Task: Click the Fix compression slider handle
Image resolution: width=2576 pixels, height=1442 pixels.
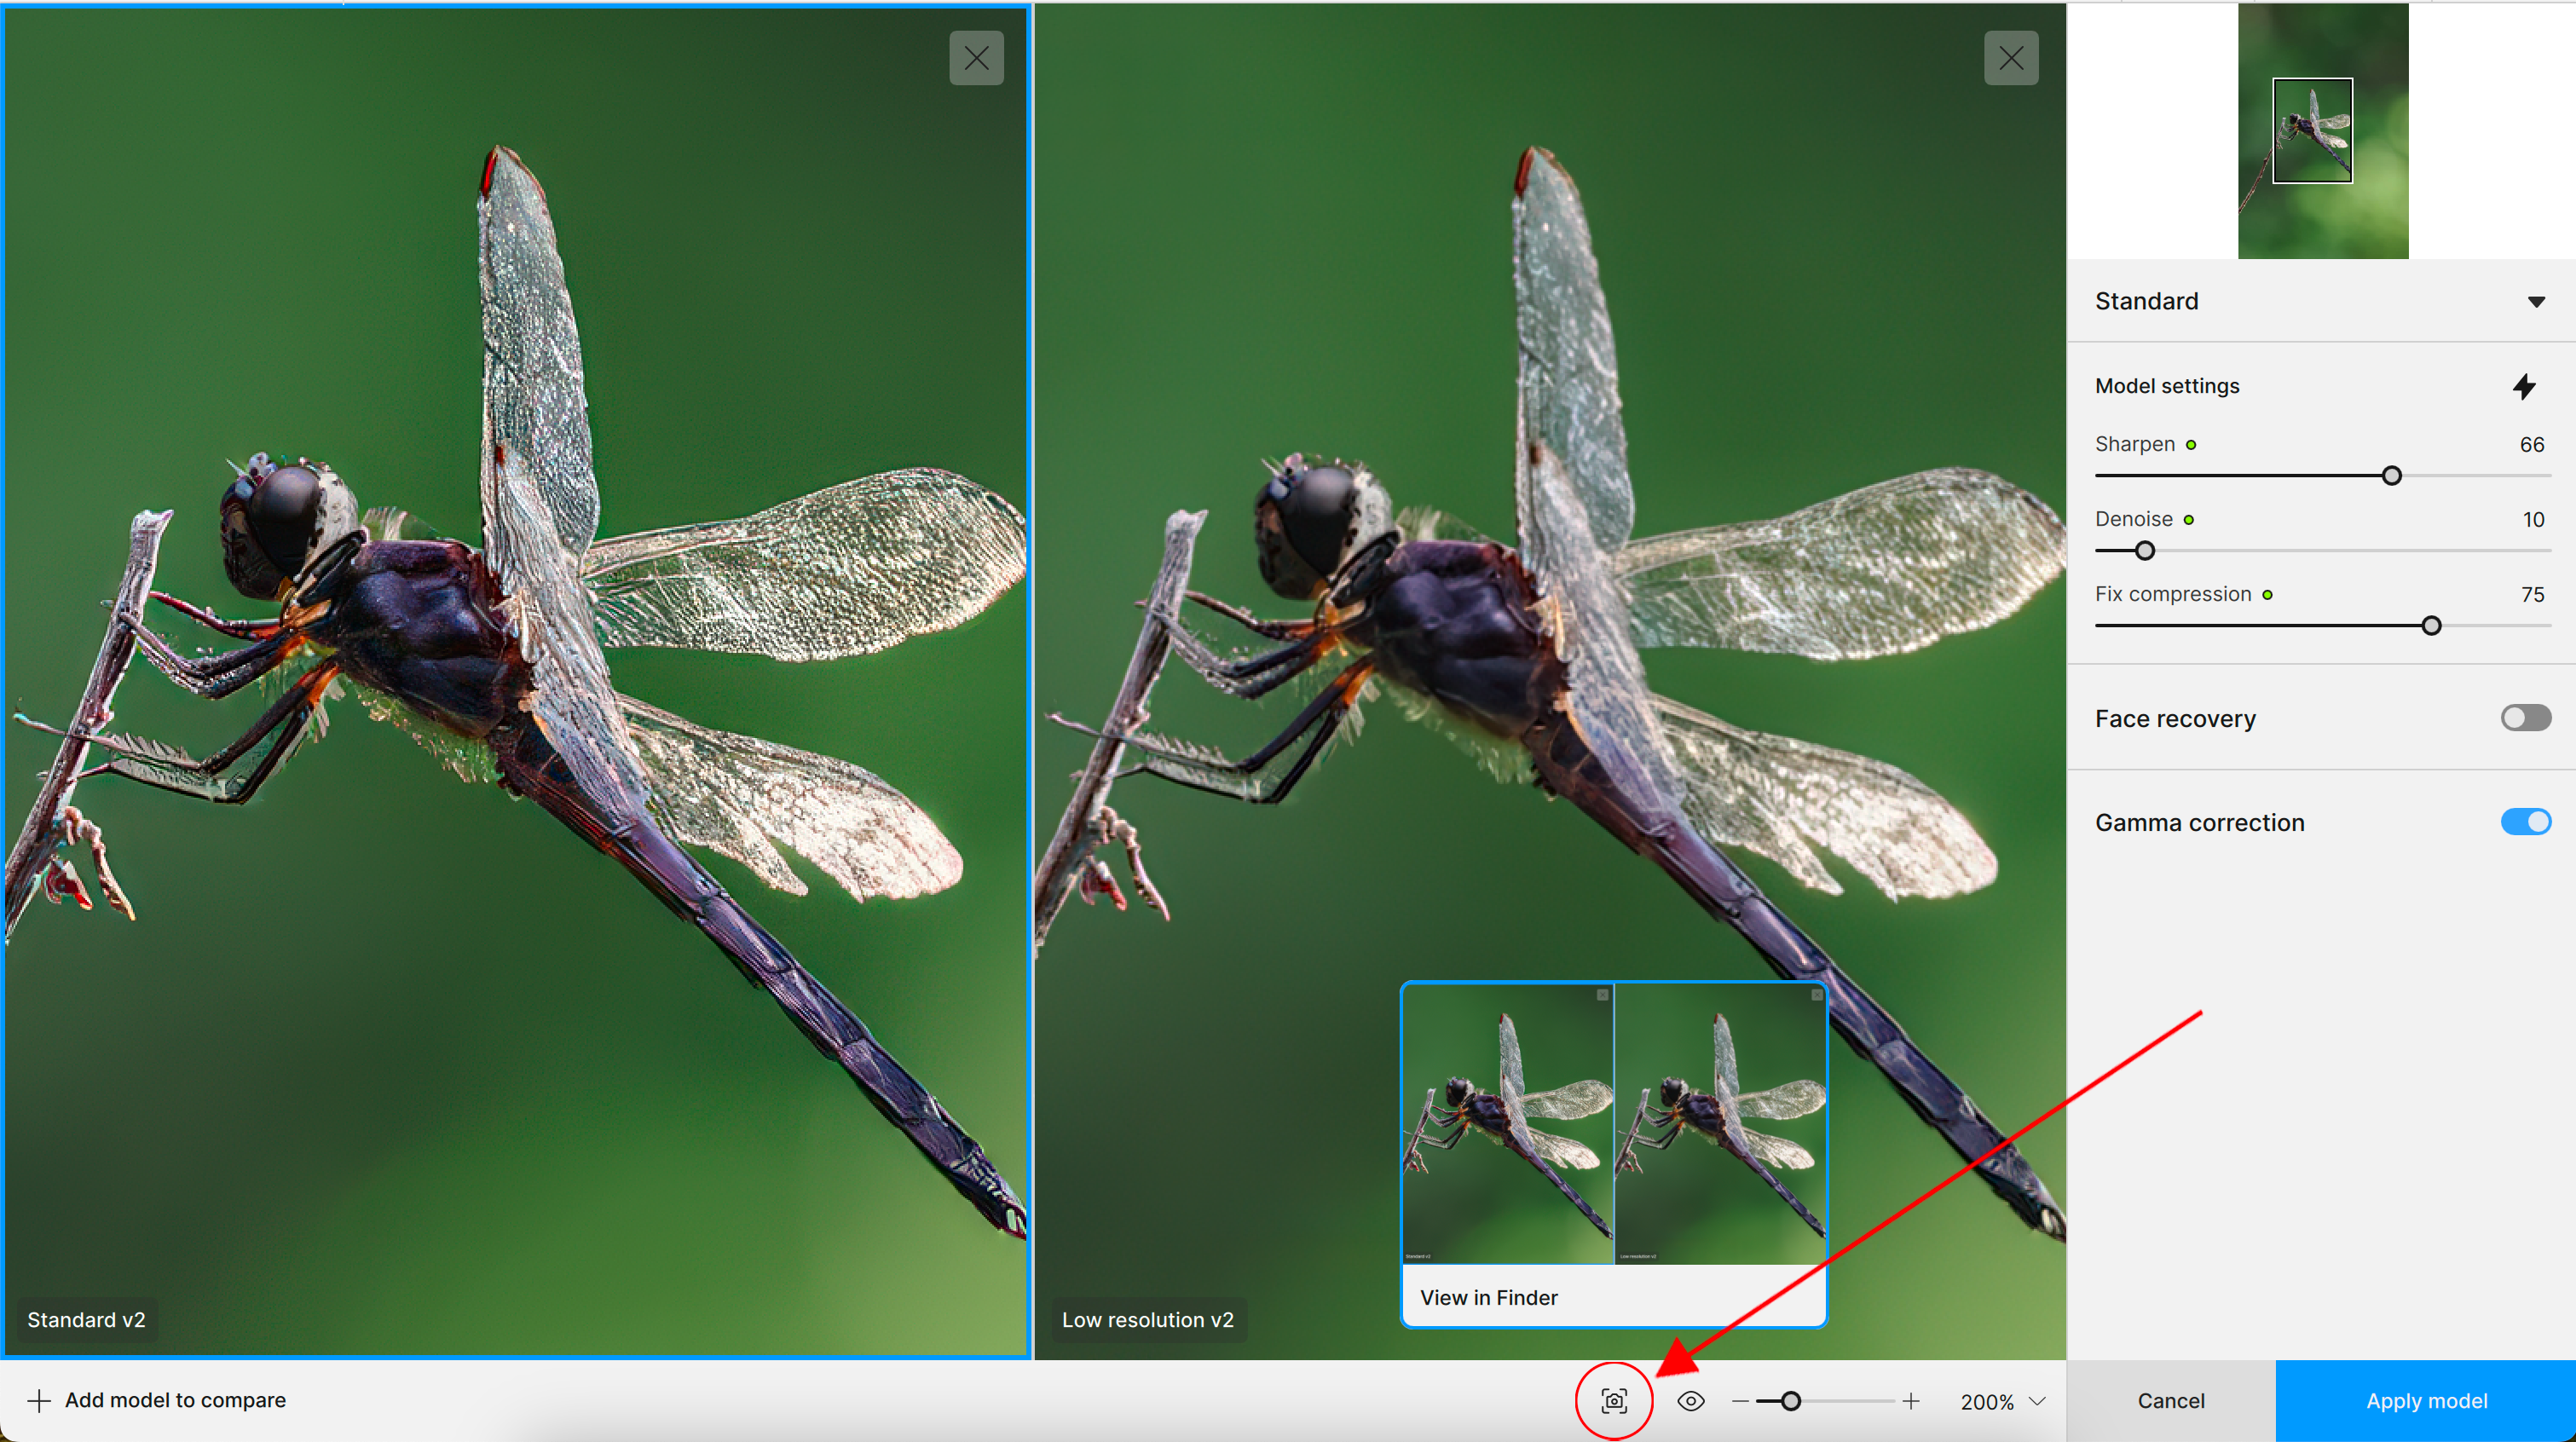Action: [2431, 626]
